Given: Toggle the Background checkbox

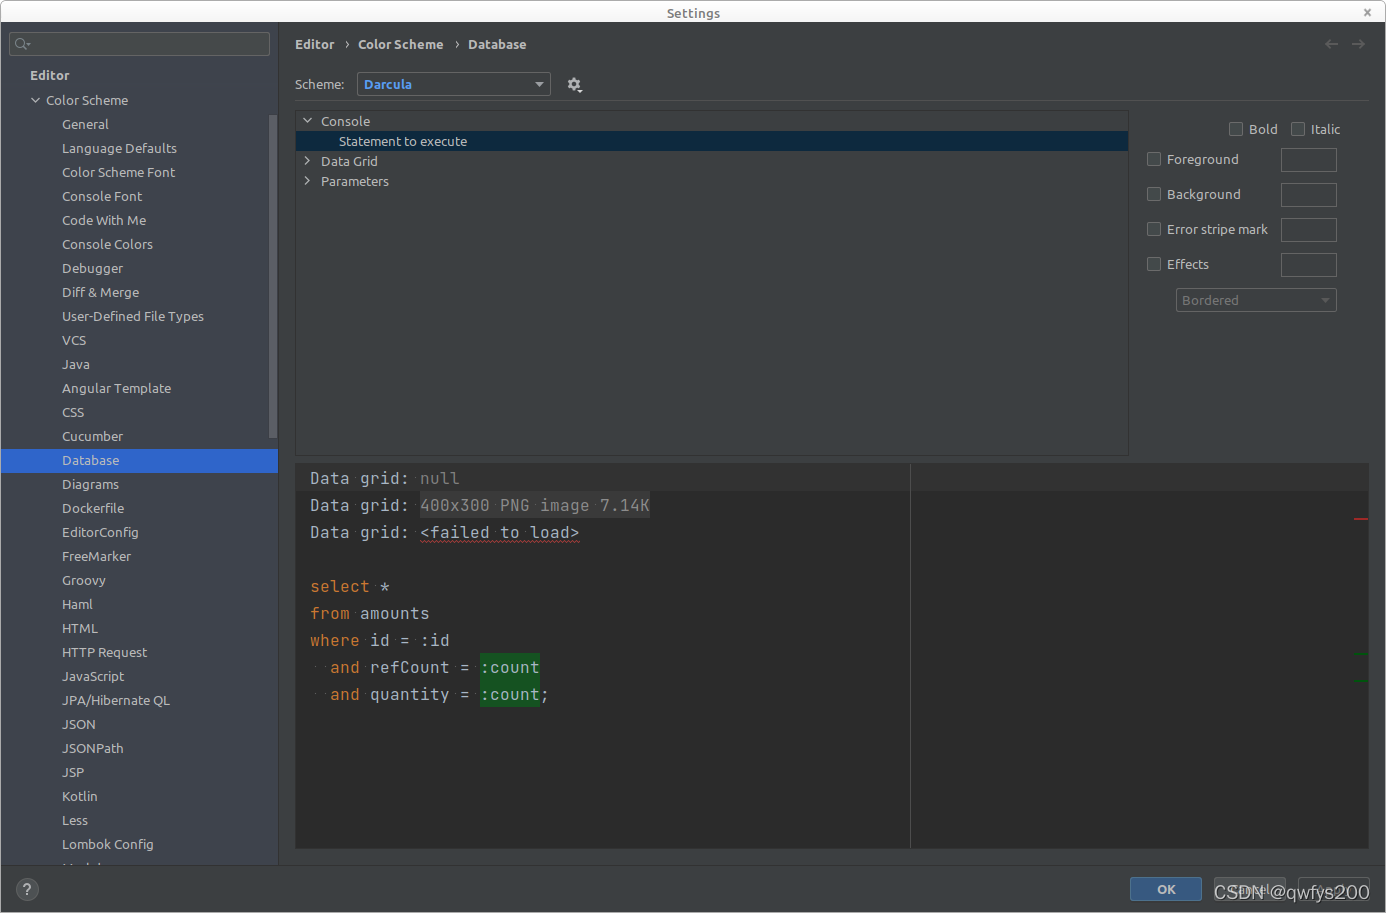Looking at the screenshot, I should [1154, 194].
